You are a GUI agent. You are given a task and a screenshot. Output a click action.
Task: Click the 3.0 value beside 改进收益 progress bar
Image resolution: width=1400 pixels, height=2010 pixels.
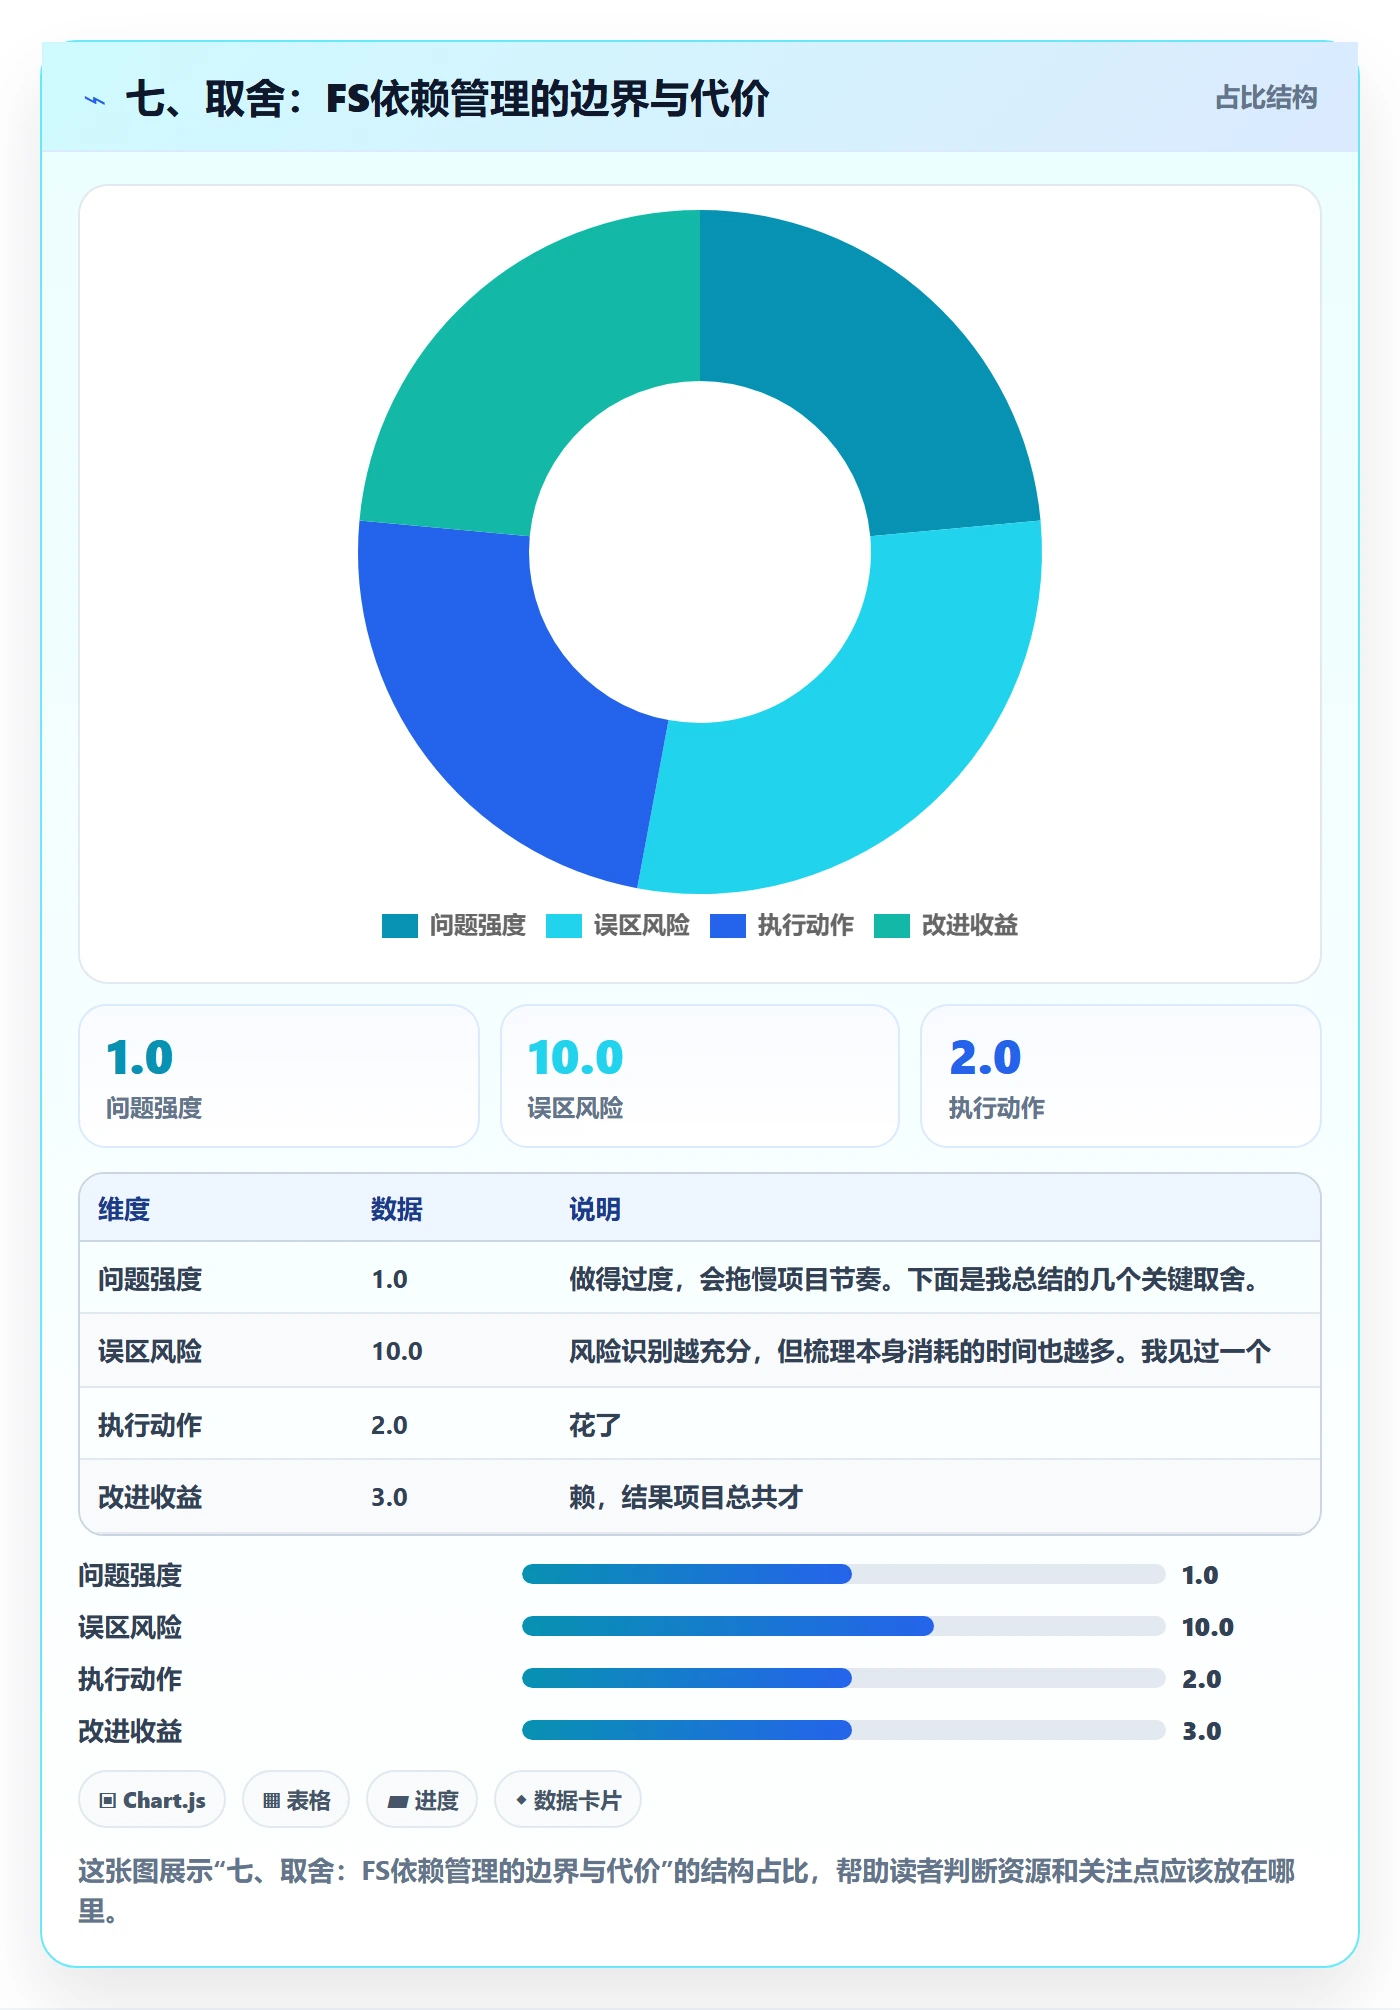click(1201, 1731)
